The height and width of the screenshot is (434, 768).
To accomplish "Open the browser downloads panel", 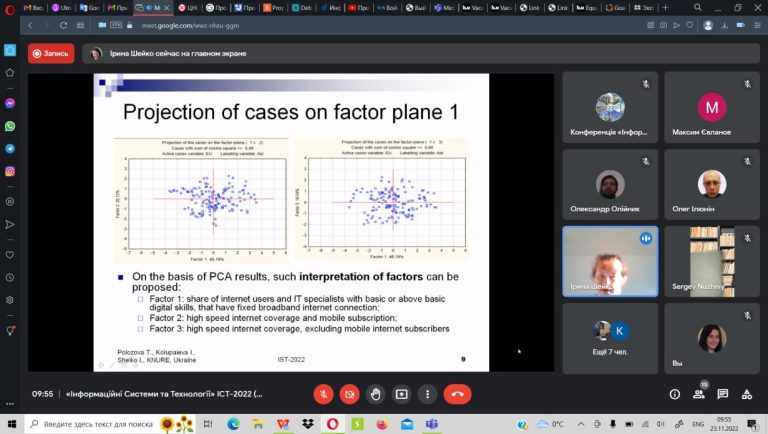I will (724, 25).
